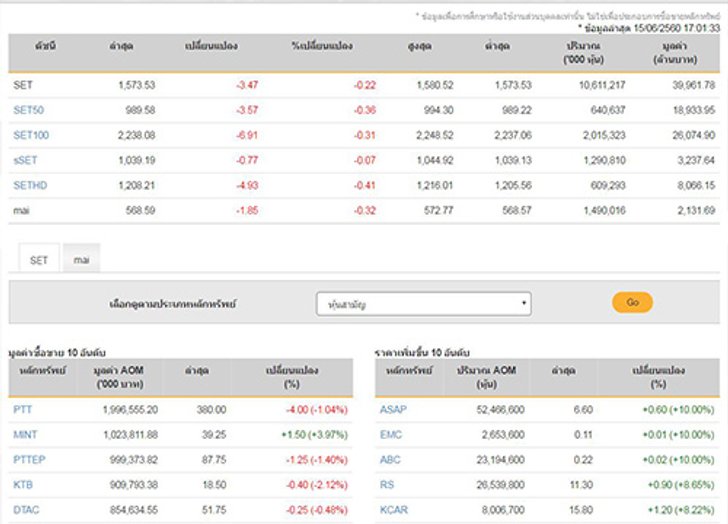
Task: Open the KTB stock link
Action: pyautogui.click(x=23, y=485)
